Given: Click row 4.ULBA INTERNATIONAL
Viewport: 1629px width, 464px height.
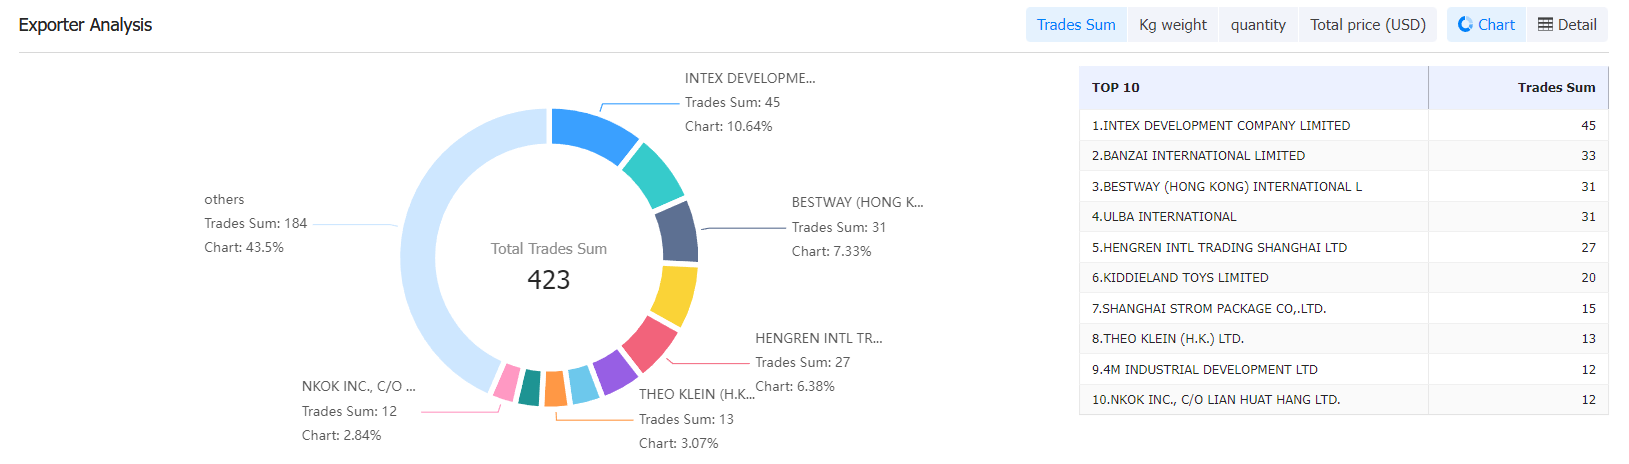Looking at the screenshot, I should tap(1343, 216).
